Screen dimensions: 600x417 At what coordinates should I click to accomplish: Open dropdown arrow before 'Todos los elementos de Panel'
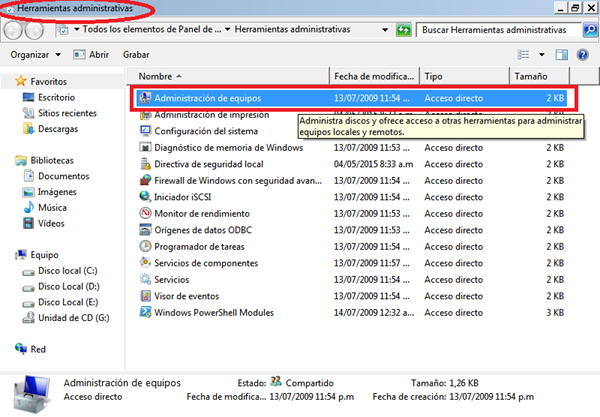click(x=77, y=29)
